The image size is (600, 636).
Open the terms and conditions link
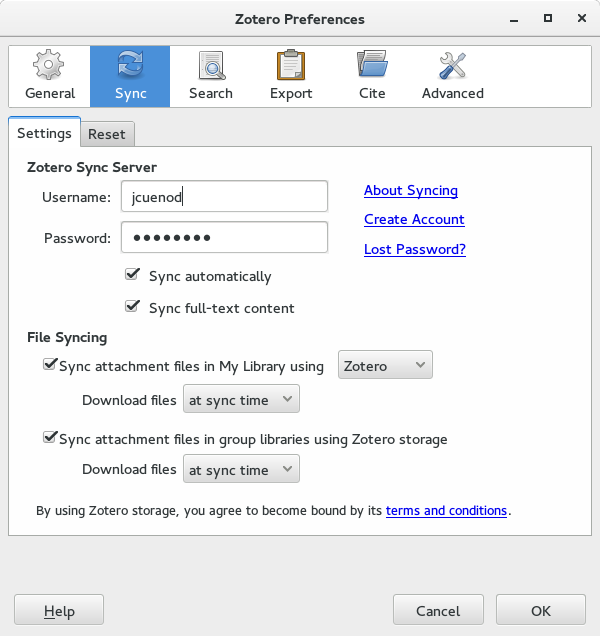(446, 510)
